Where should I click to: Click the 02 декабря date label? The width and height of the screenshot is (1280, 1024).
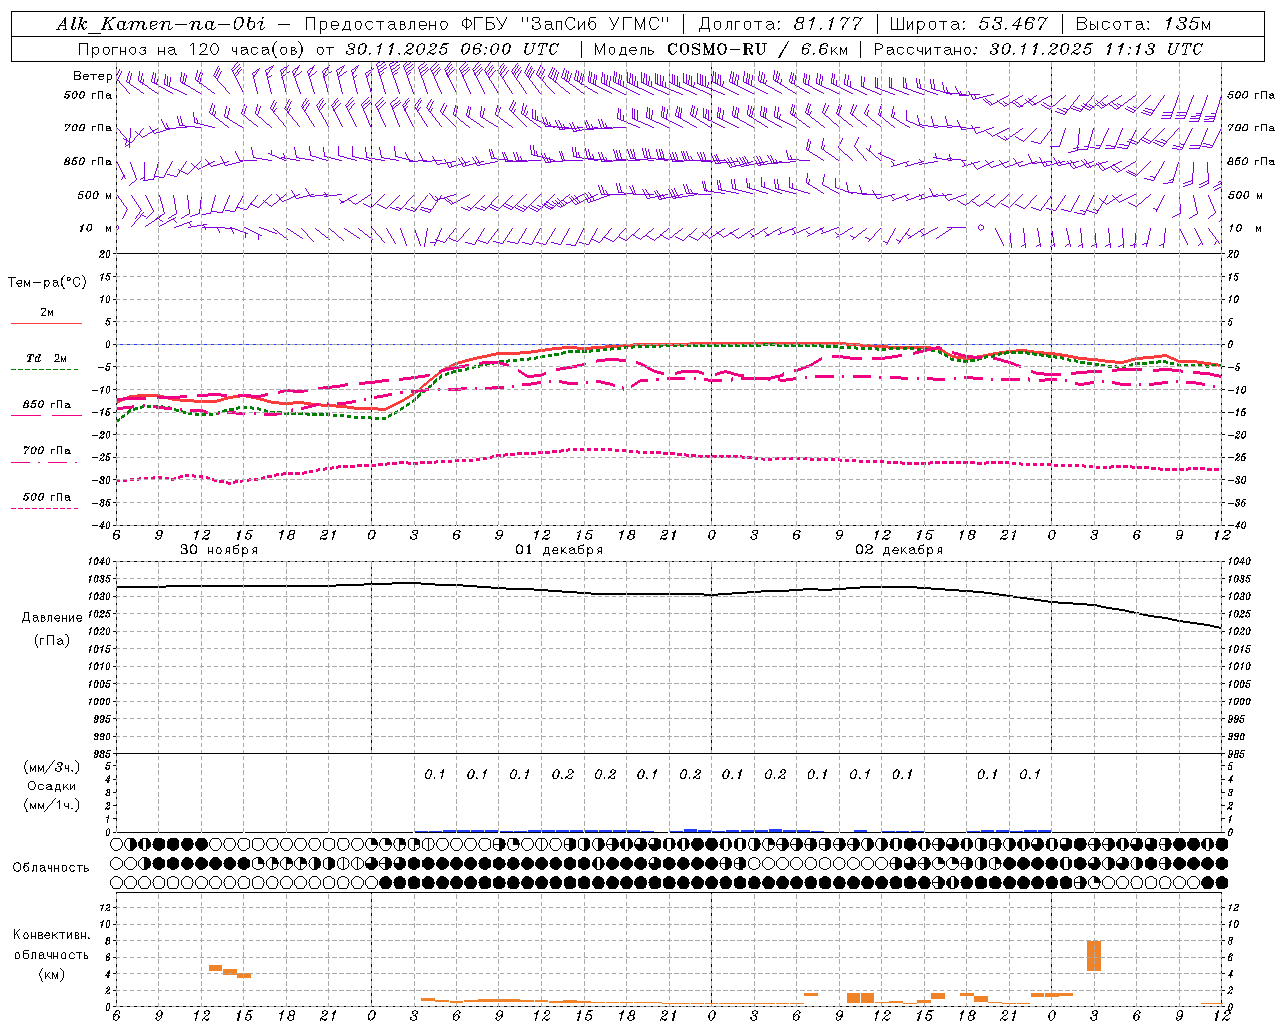tap(899, 550)
